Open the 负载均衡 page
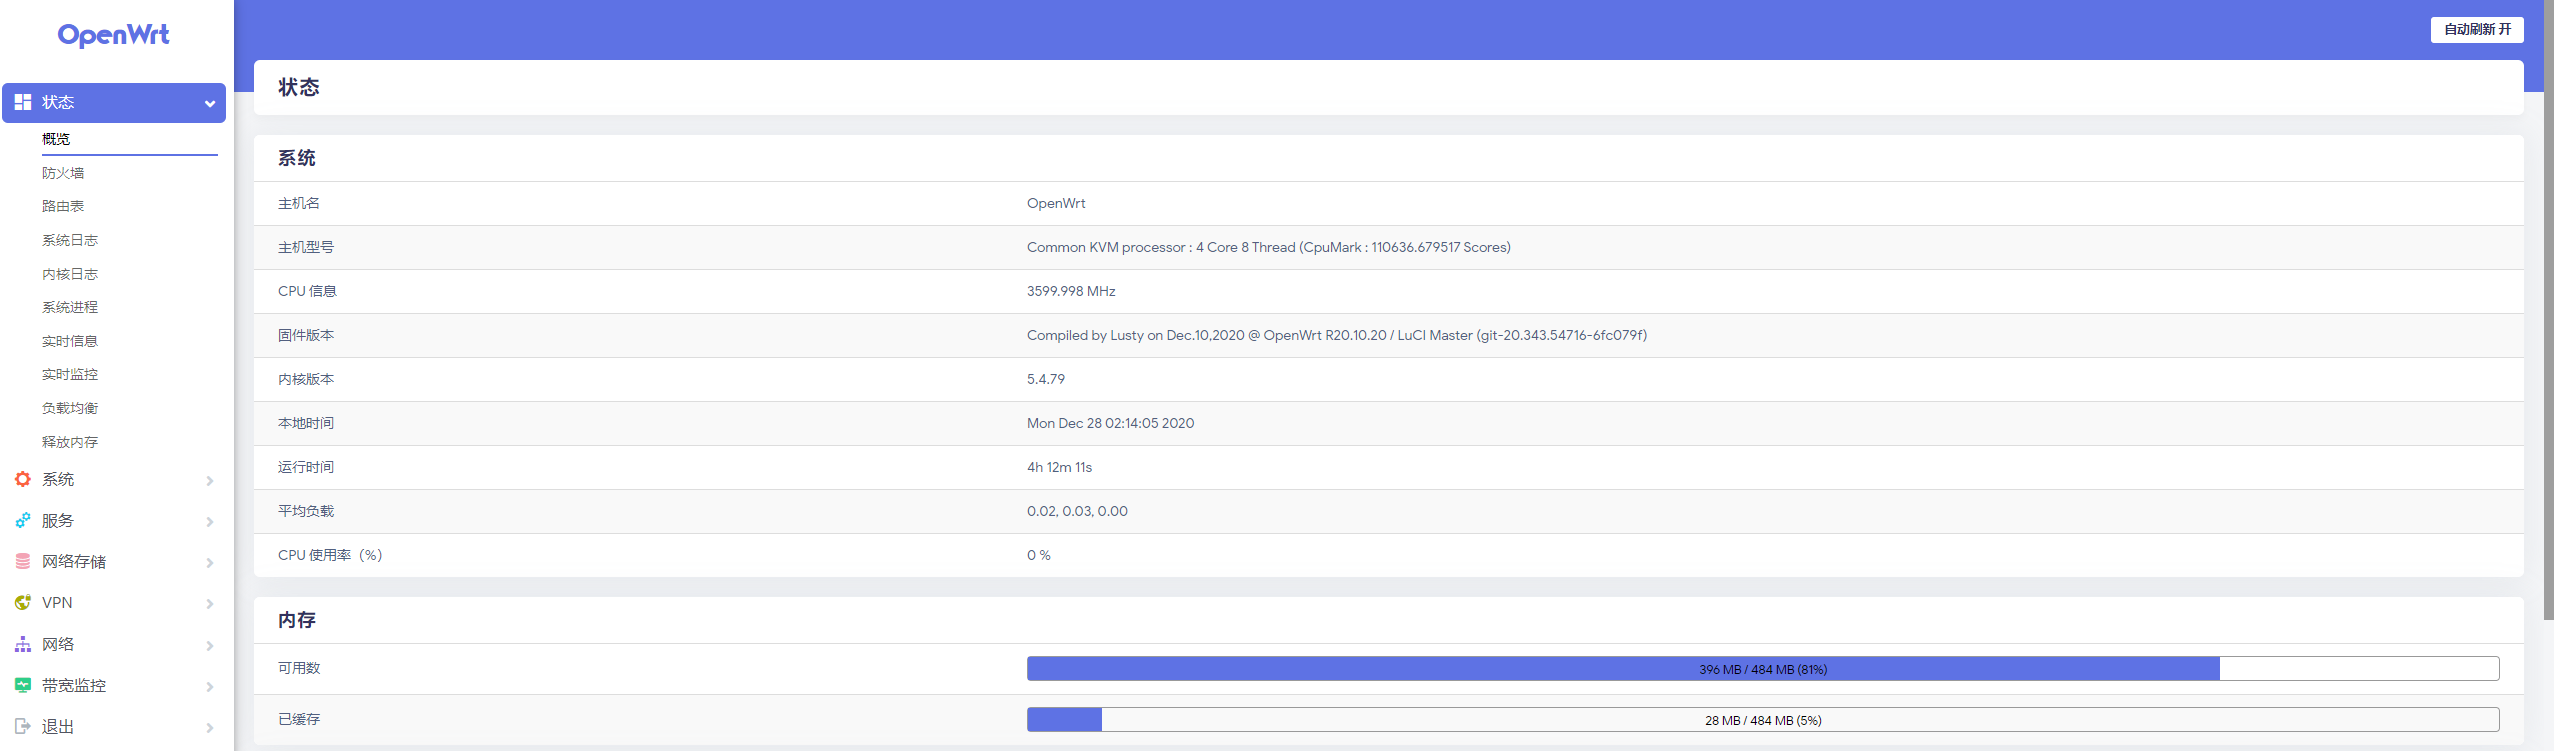 tap(70, 408)
